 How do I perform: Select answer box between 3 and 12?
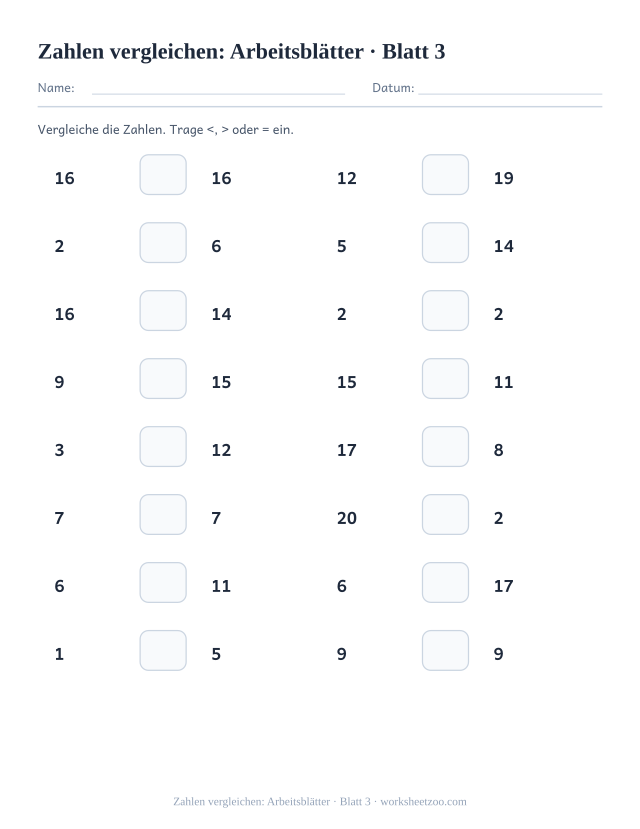pyautogui.click(x=163, y=447)
